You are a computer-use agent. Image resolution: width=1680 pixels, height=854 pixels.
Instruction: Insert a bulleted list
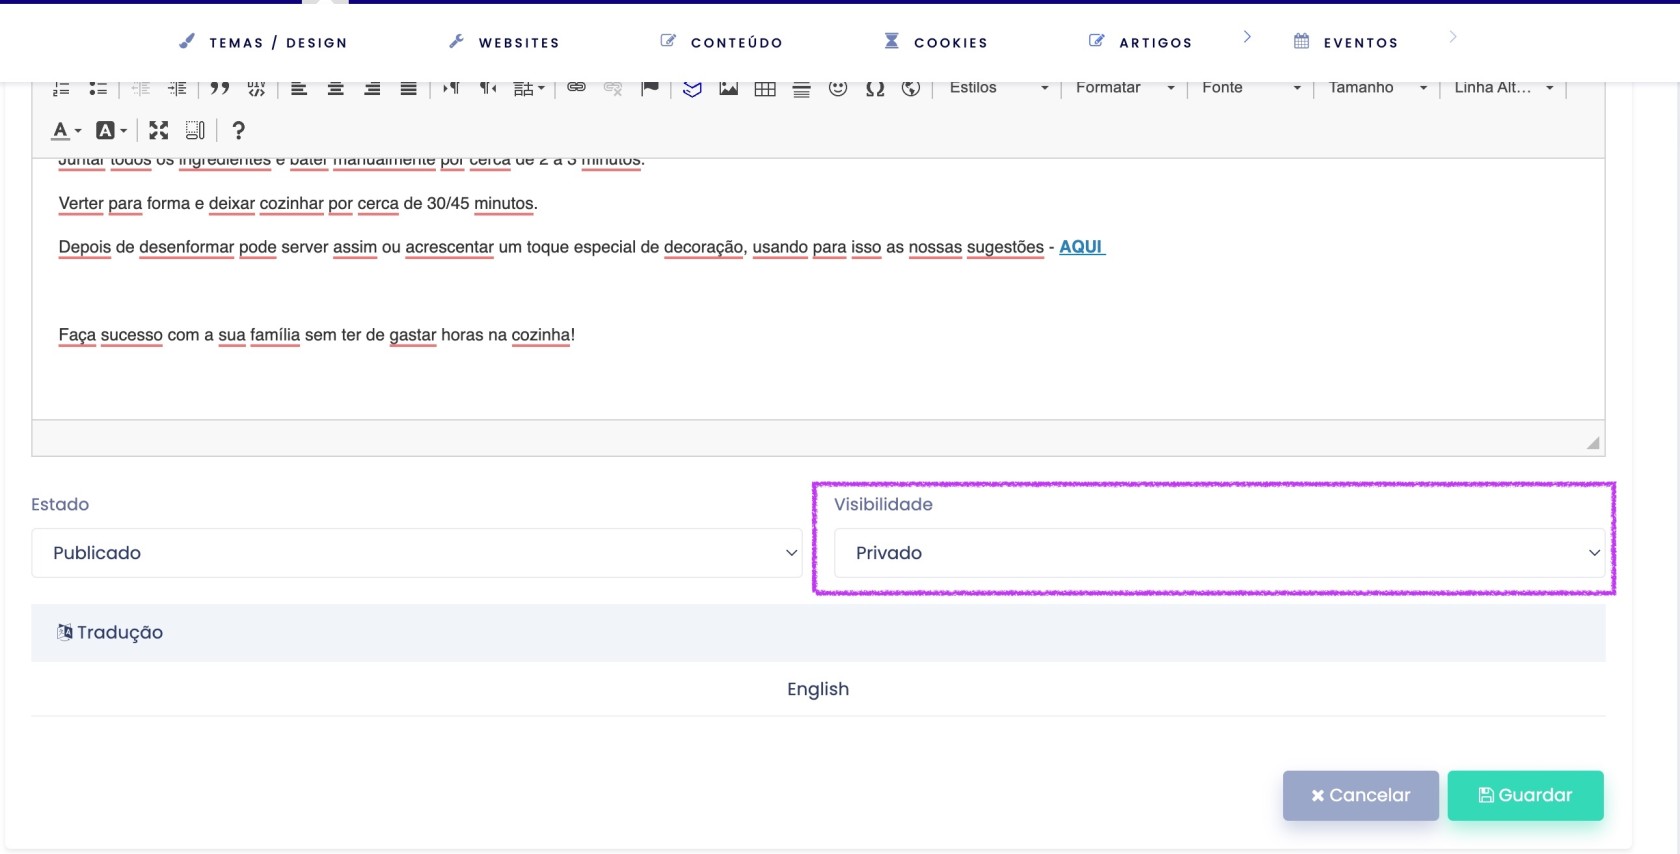click(x=98, y=88)
